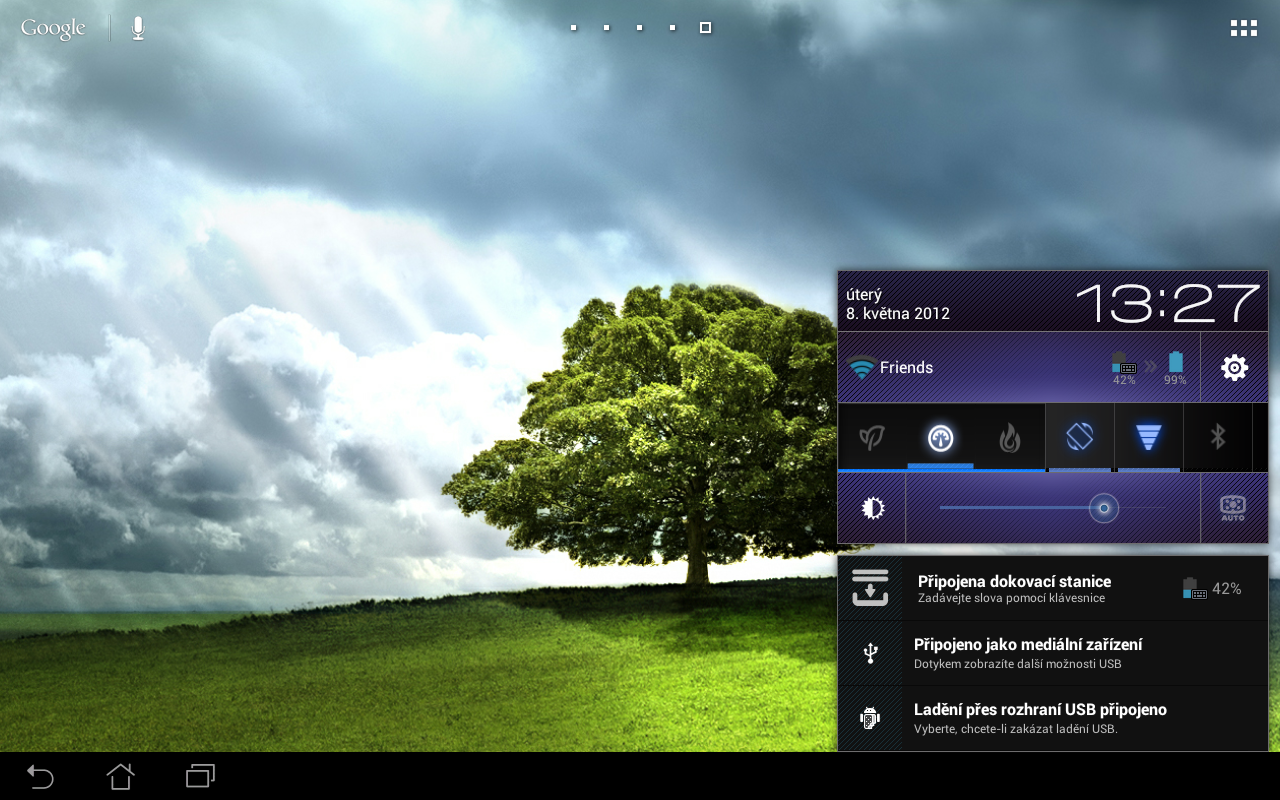Enable Bluetooth from quick settings

tap(1218, 437)
